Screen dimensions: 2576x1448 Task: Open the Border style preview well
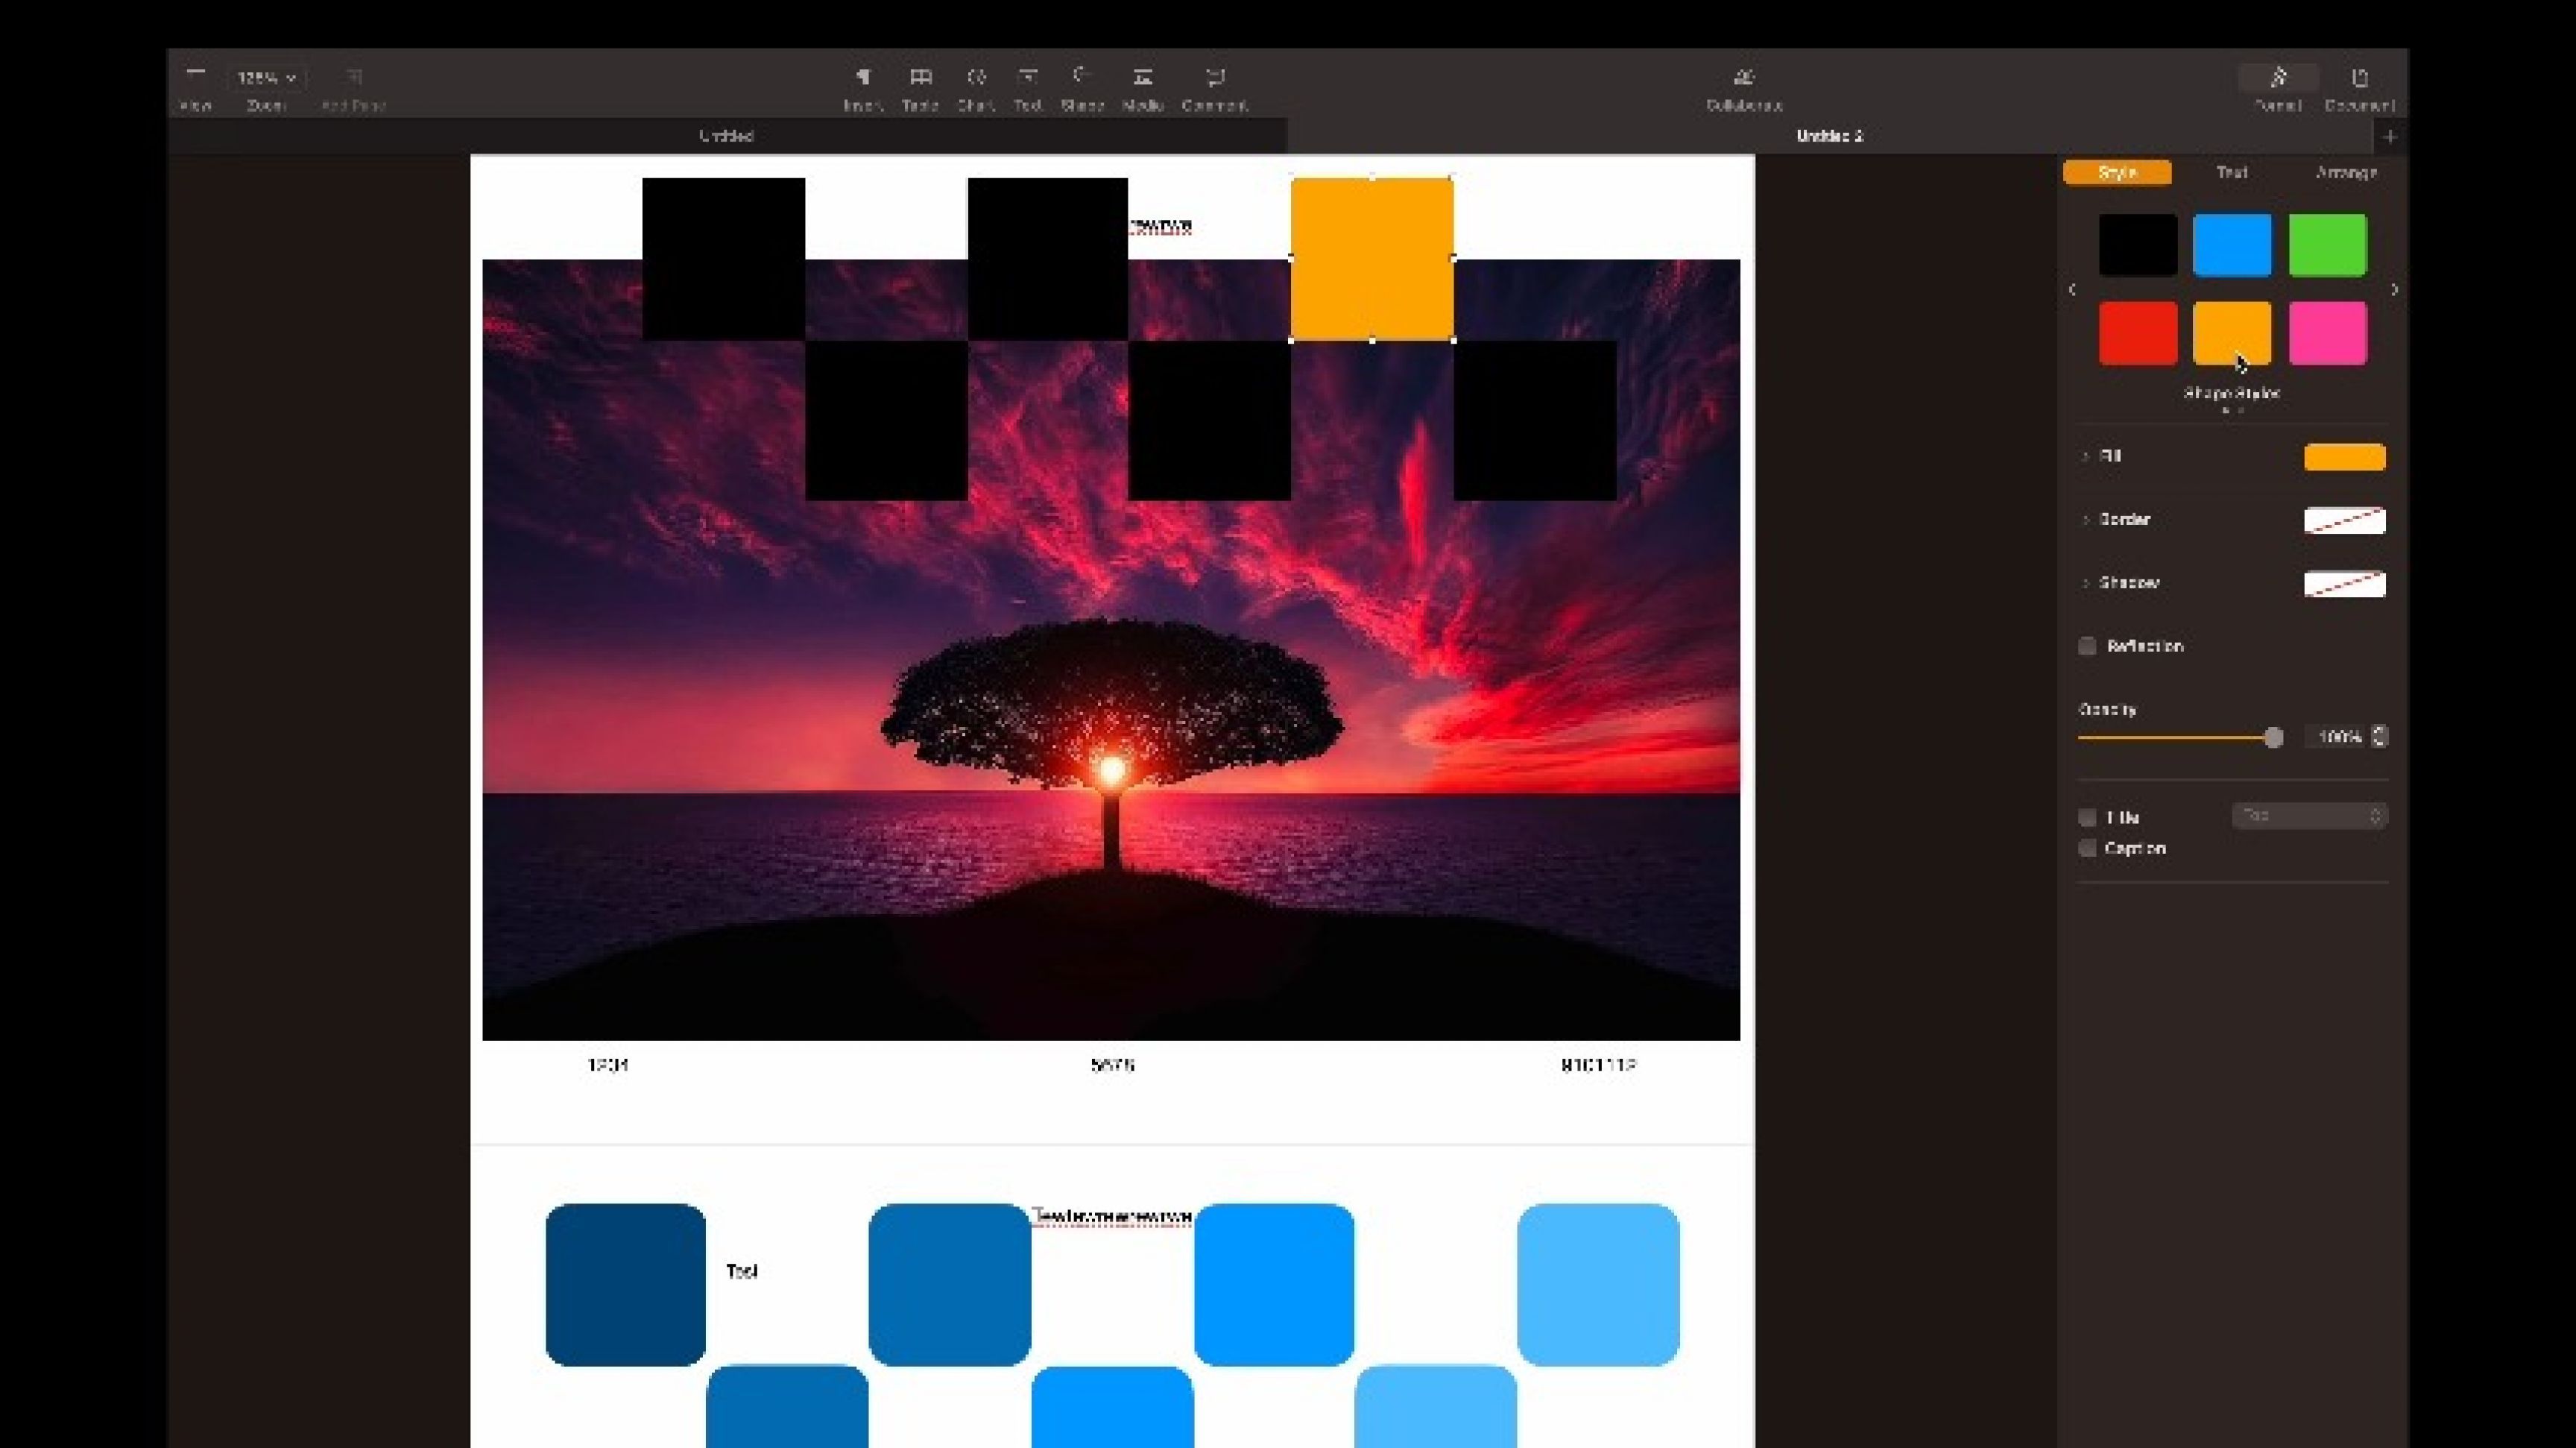[x=2344, y=520]
